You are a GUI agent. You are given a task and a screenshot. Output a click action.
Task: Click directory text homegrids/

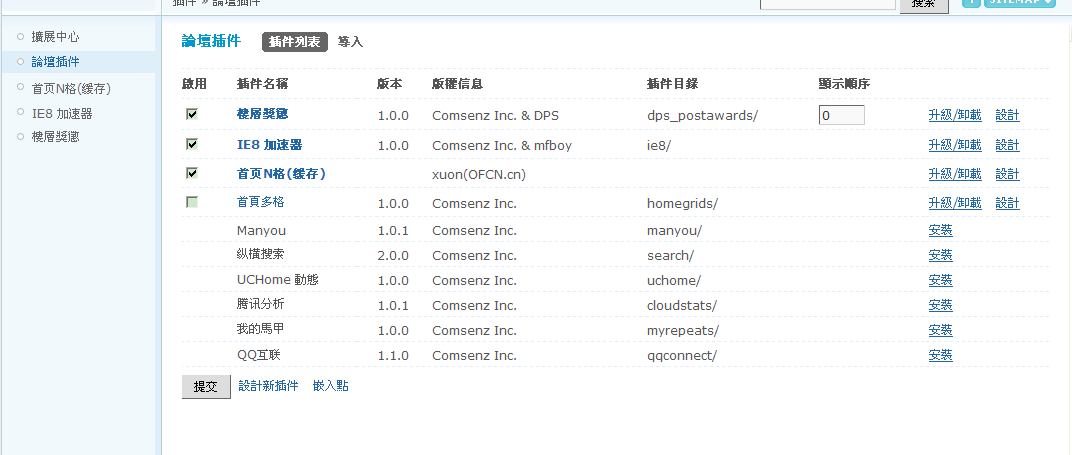point(682,204)
